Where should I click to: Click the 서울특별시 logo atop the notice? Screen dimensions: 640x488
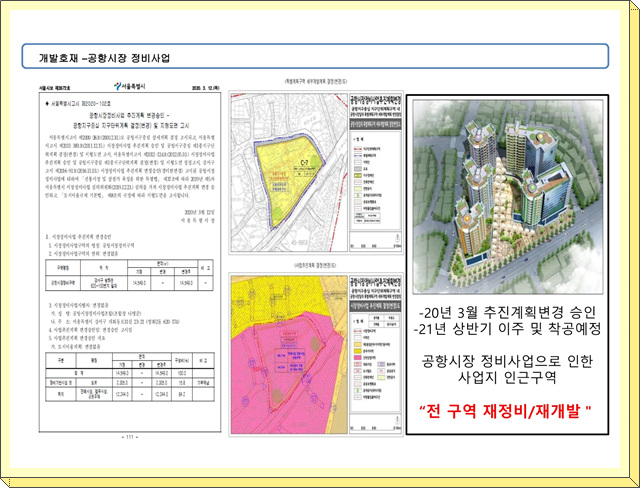tap(129, 87)
